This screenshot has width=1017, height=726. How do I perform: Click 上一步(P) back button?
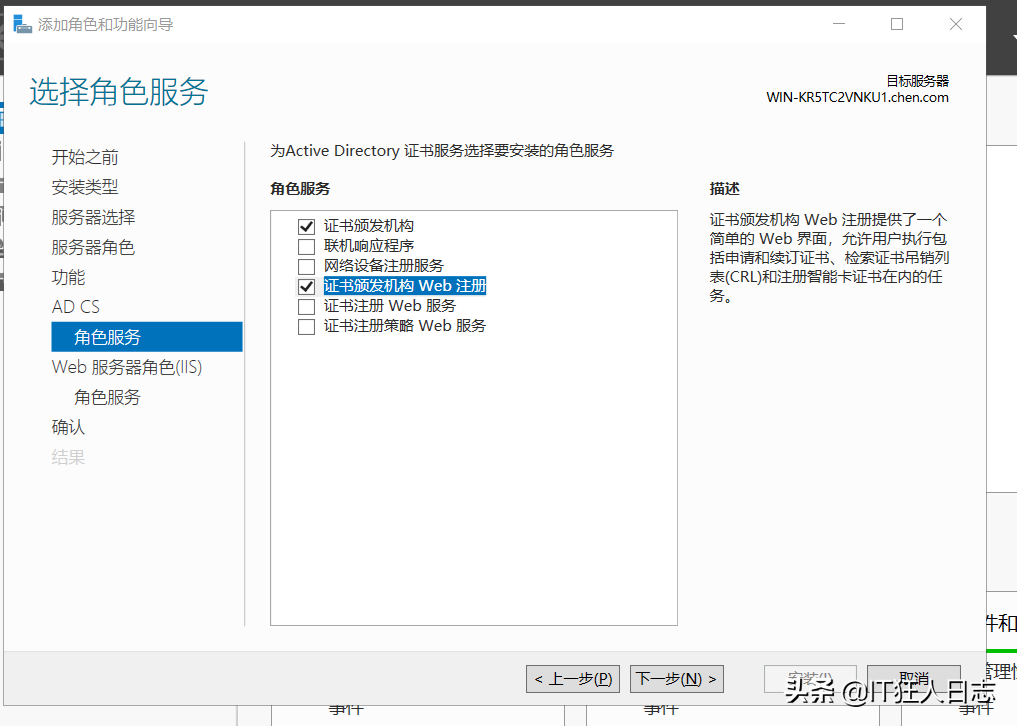[x=573, y=679]
